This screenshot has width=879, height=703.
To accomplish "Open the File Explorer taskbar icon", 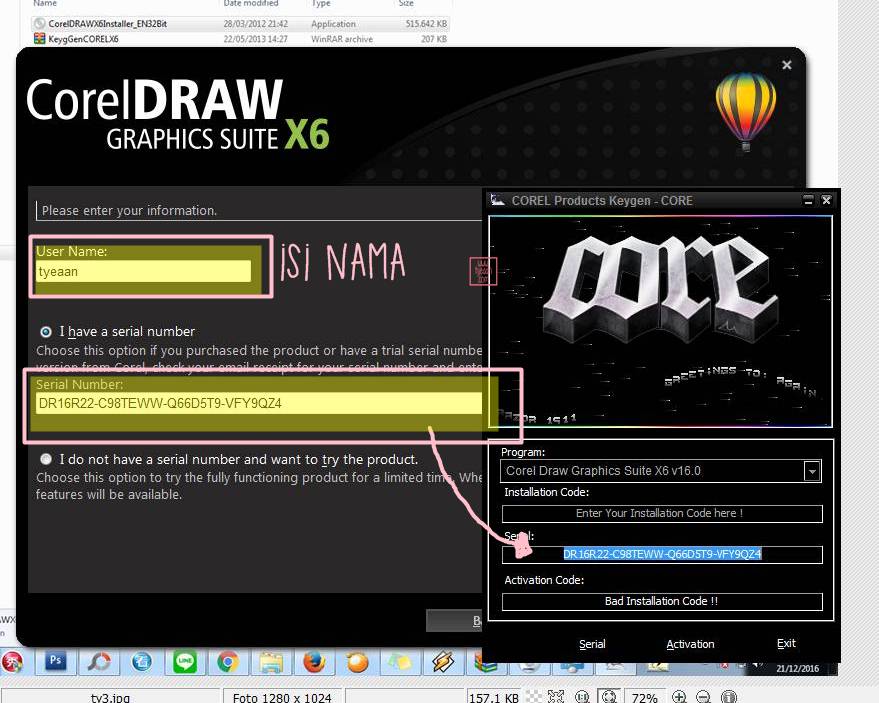I will click(271, 663).
